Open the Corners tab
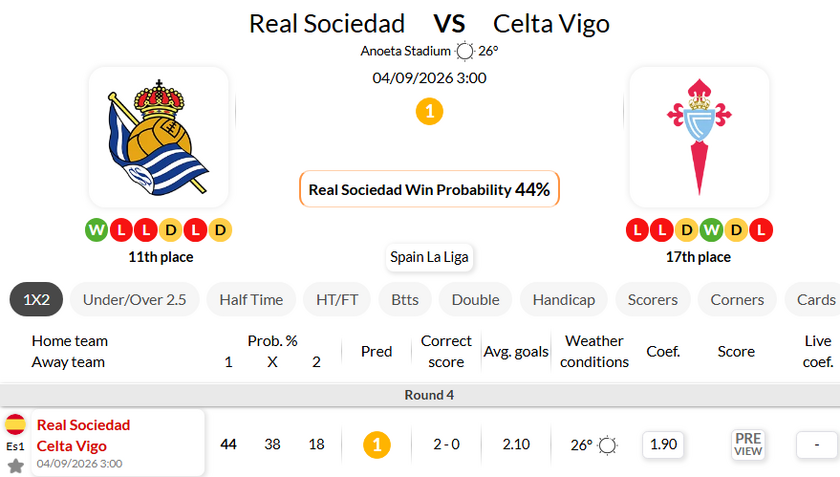 pyautogui.click(x=737, y=300)
